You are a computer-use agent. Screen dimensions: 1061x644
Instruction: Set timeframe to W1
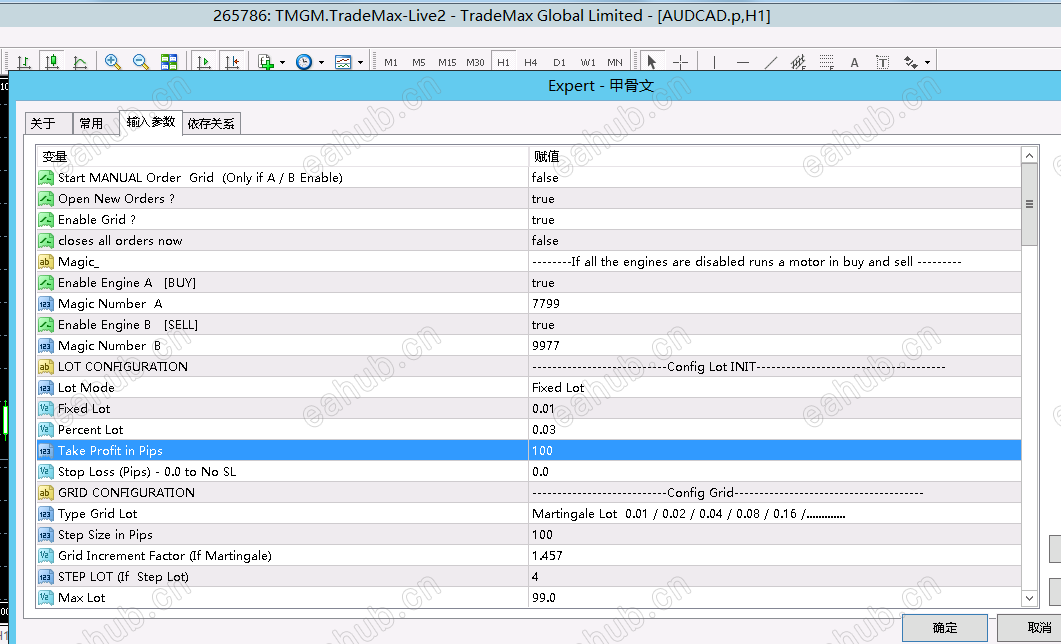point(587,62)
